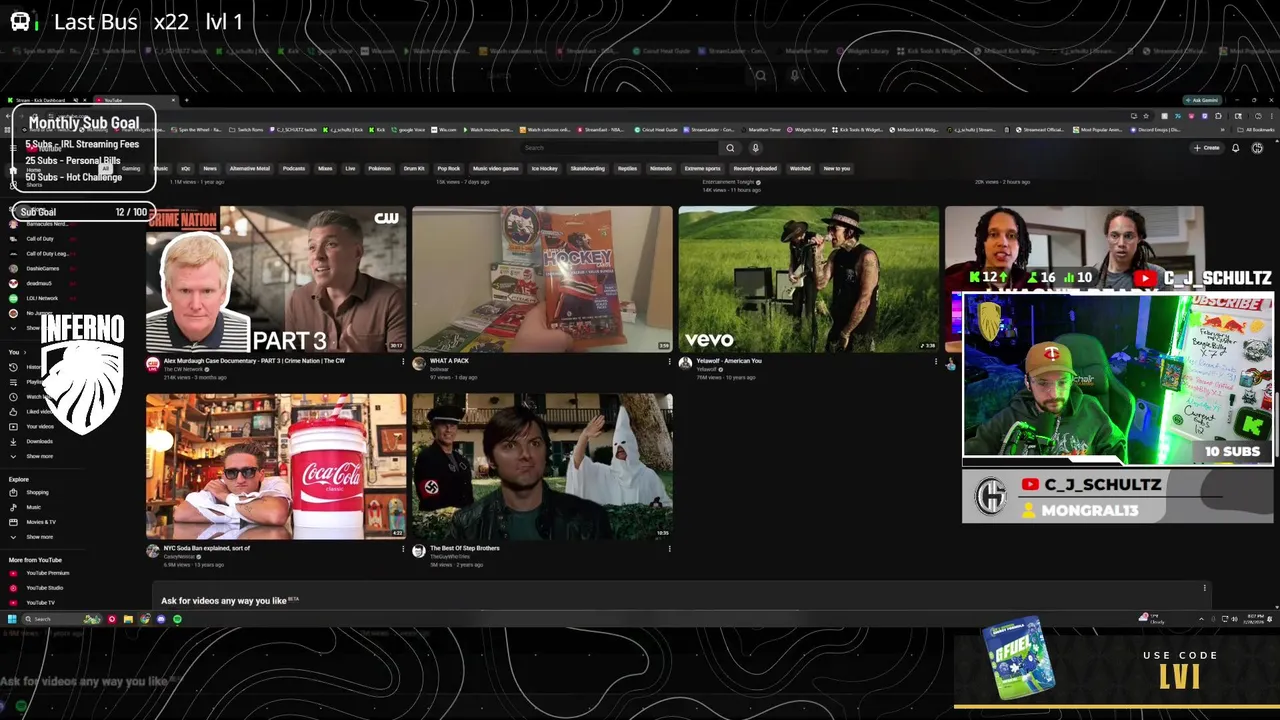1280x720 pixels.
Task: Click The Best Of Step Brothers title
Action: pos(465,548)
